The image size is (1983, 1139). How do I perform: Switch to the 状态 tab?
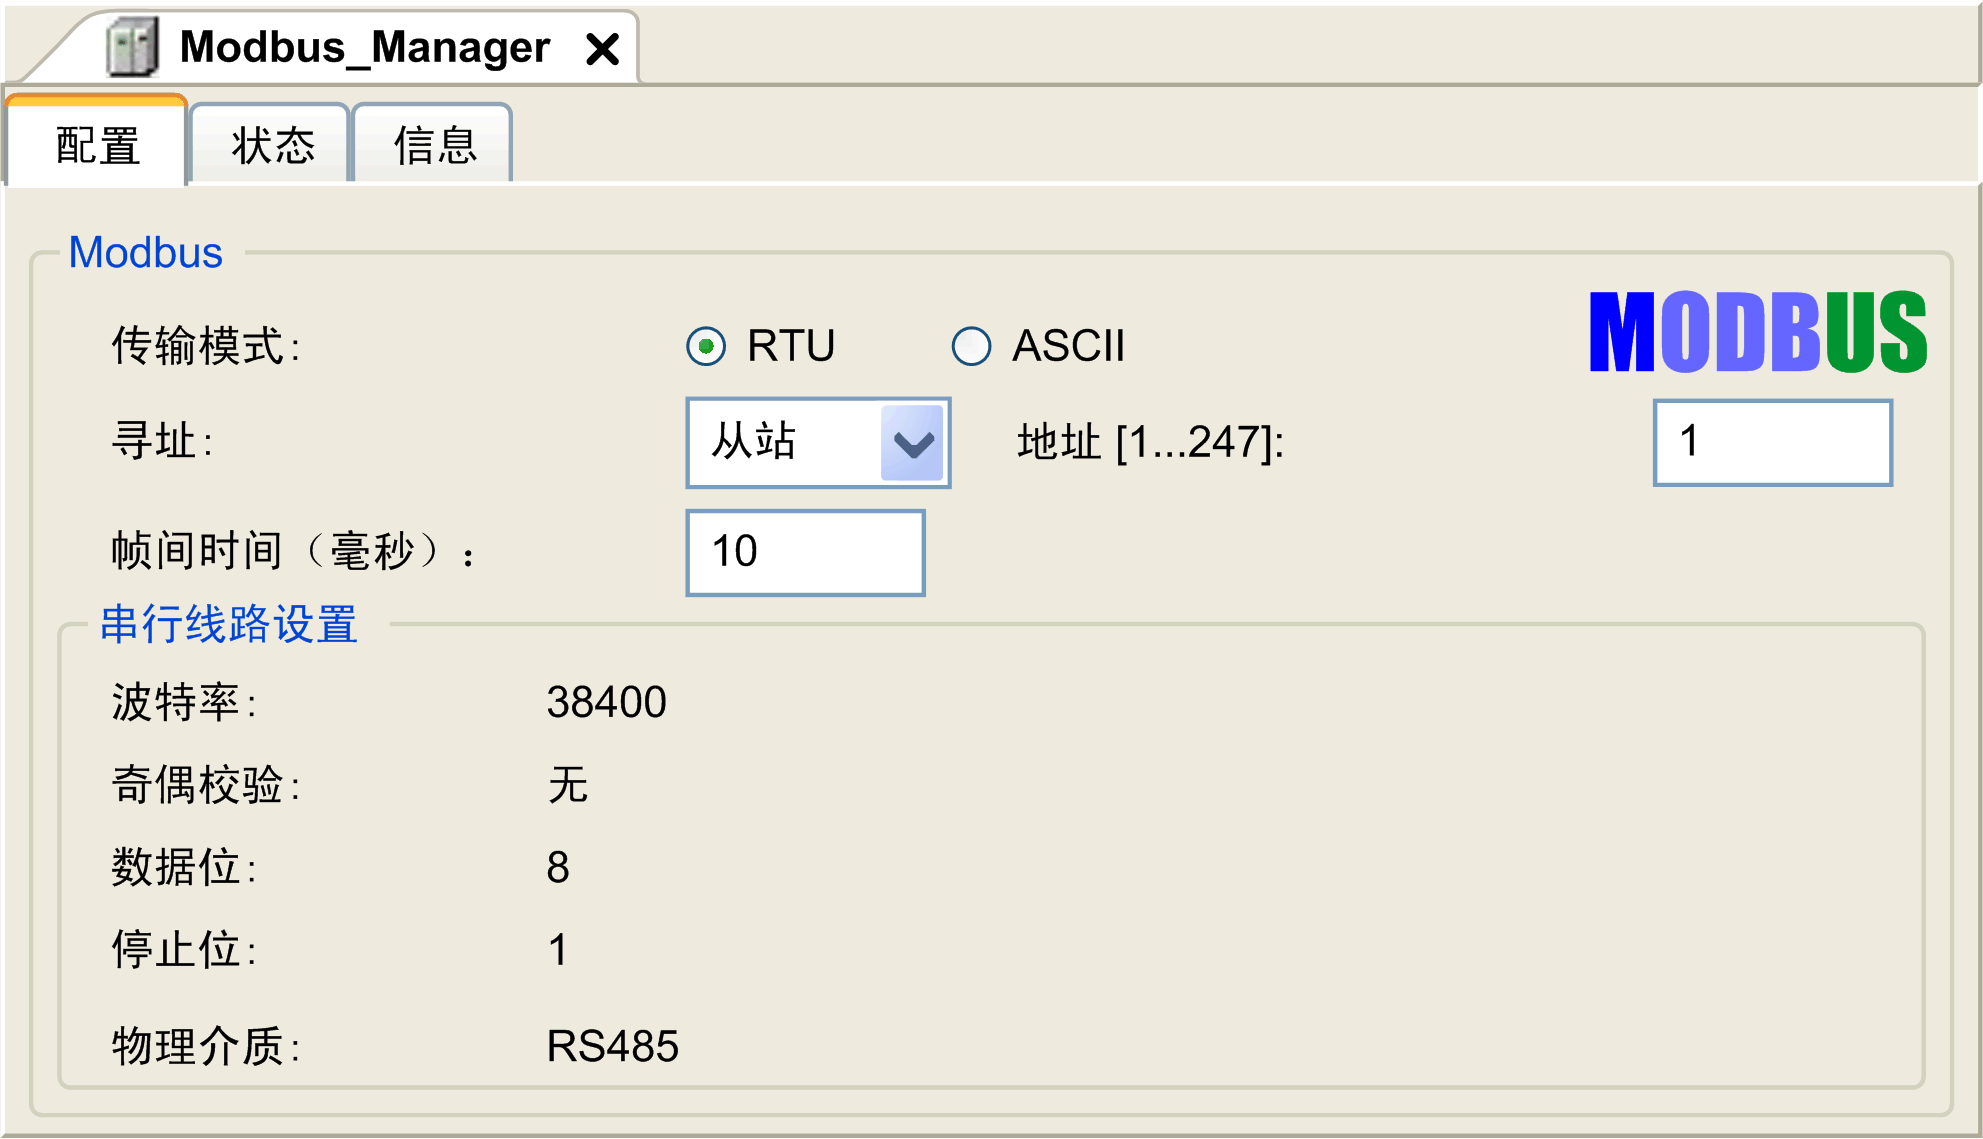272,145
